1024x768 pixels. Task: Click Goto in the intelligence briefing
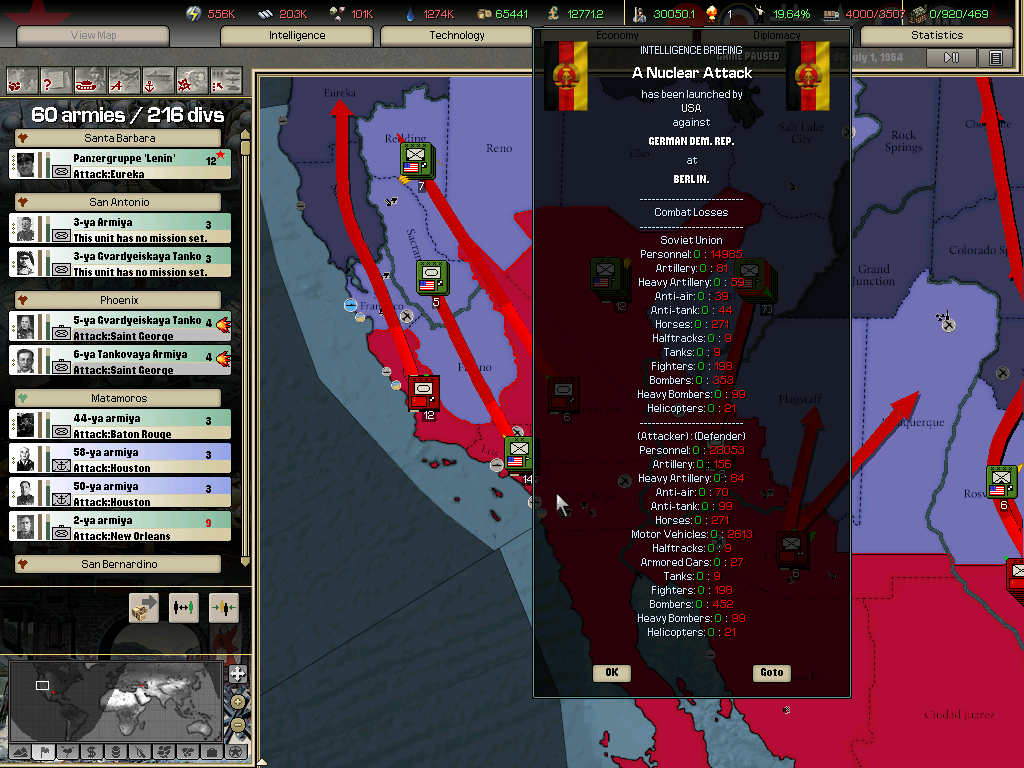[x=771, y=673]
